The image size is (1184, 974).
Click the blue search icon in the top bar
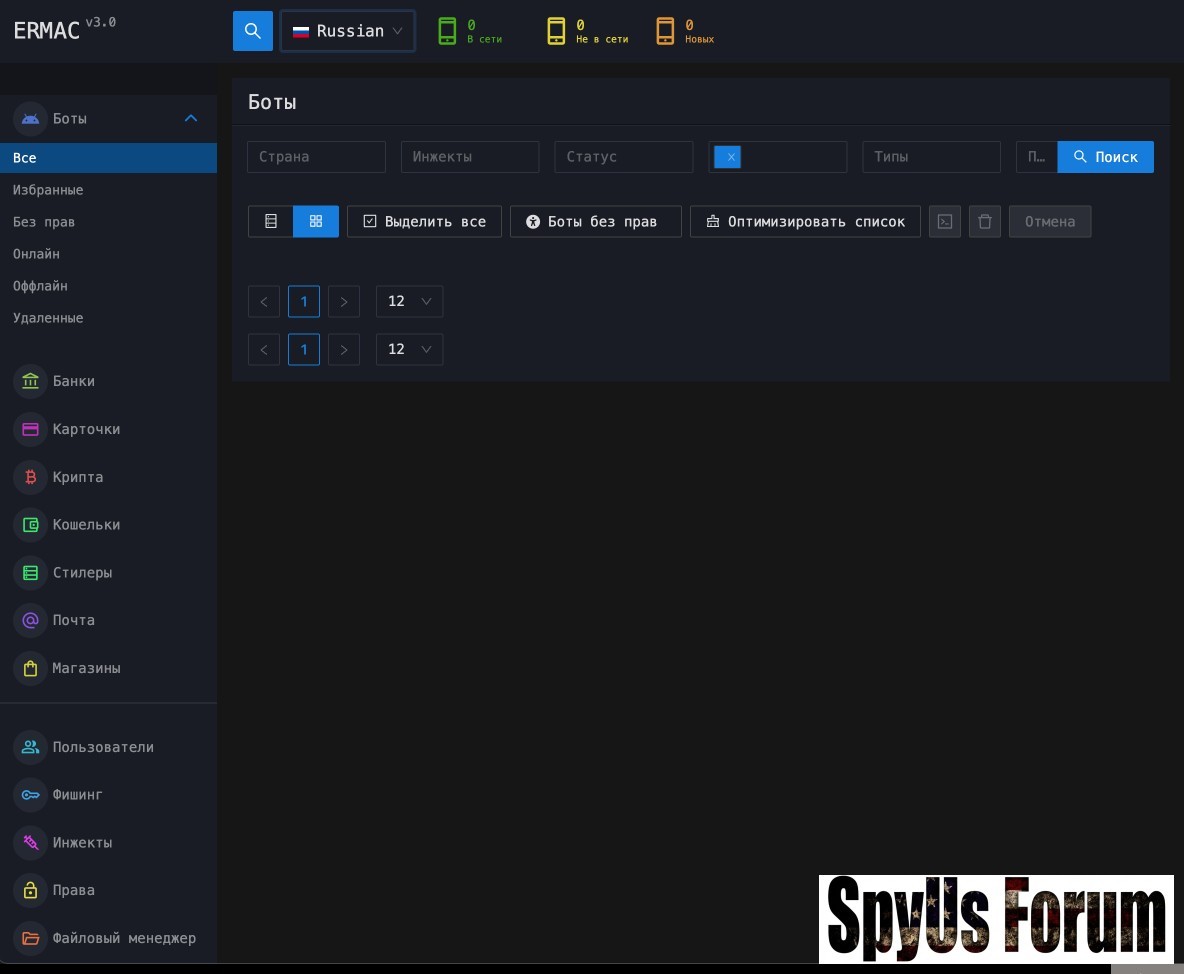point(252,31)
